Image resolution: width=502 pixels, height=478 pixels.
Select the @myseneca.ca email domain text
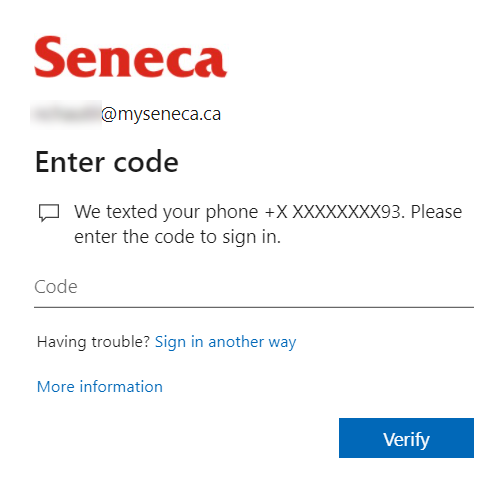(x=161, y=114)
